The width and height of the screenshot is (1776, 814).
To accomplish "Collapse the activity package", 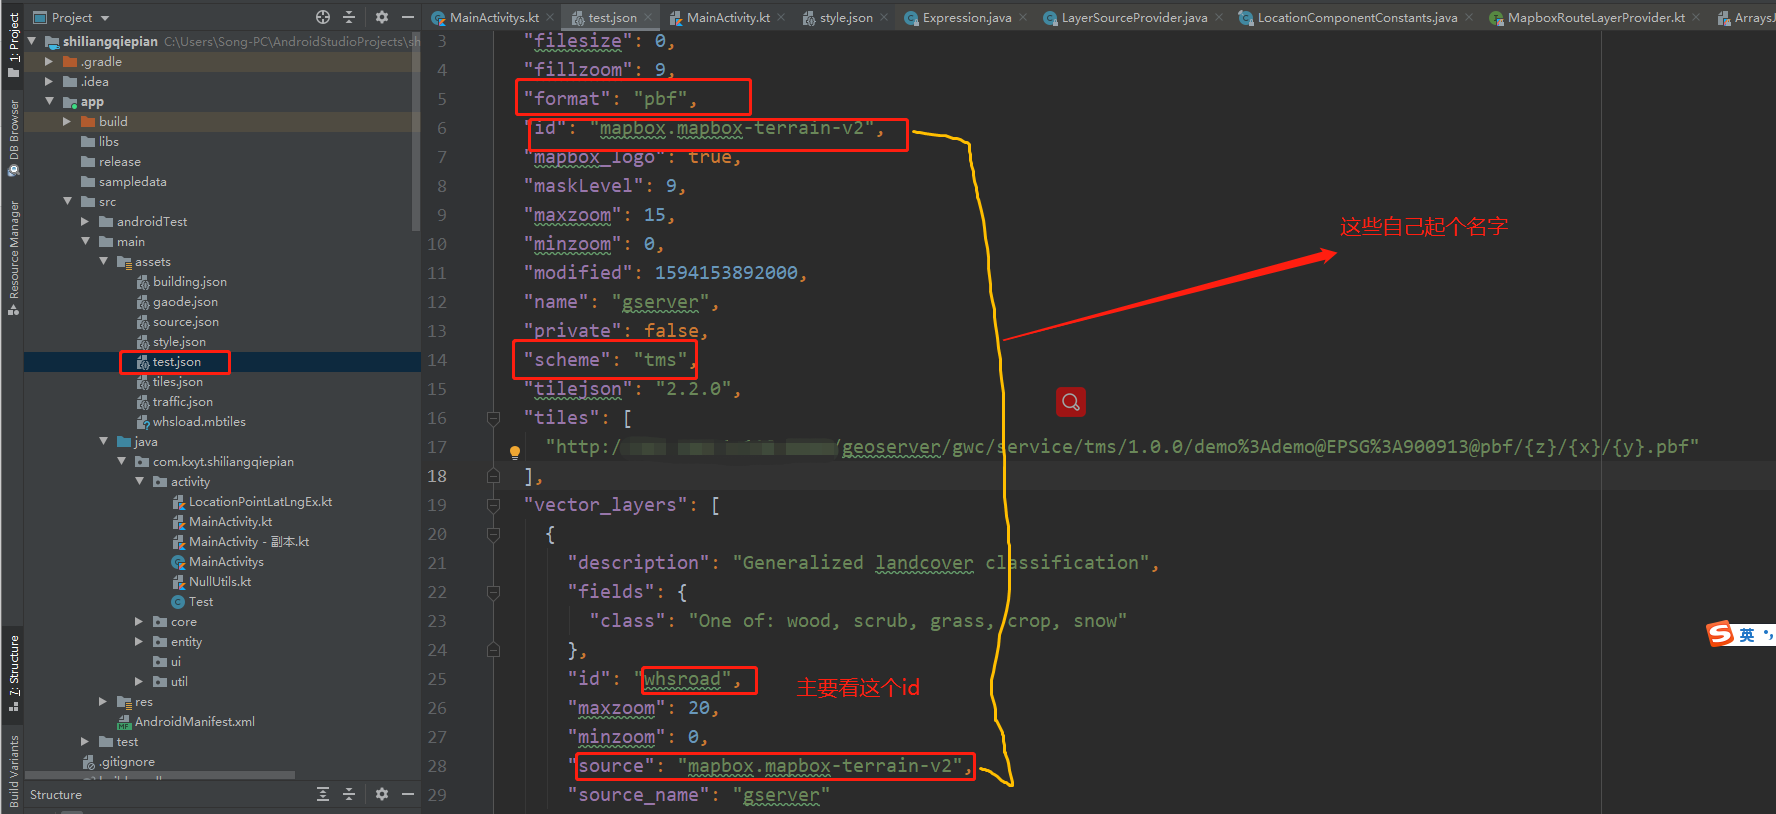I will 139,481.
